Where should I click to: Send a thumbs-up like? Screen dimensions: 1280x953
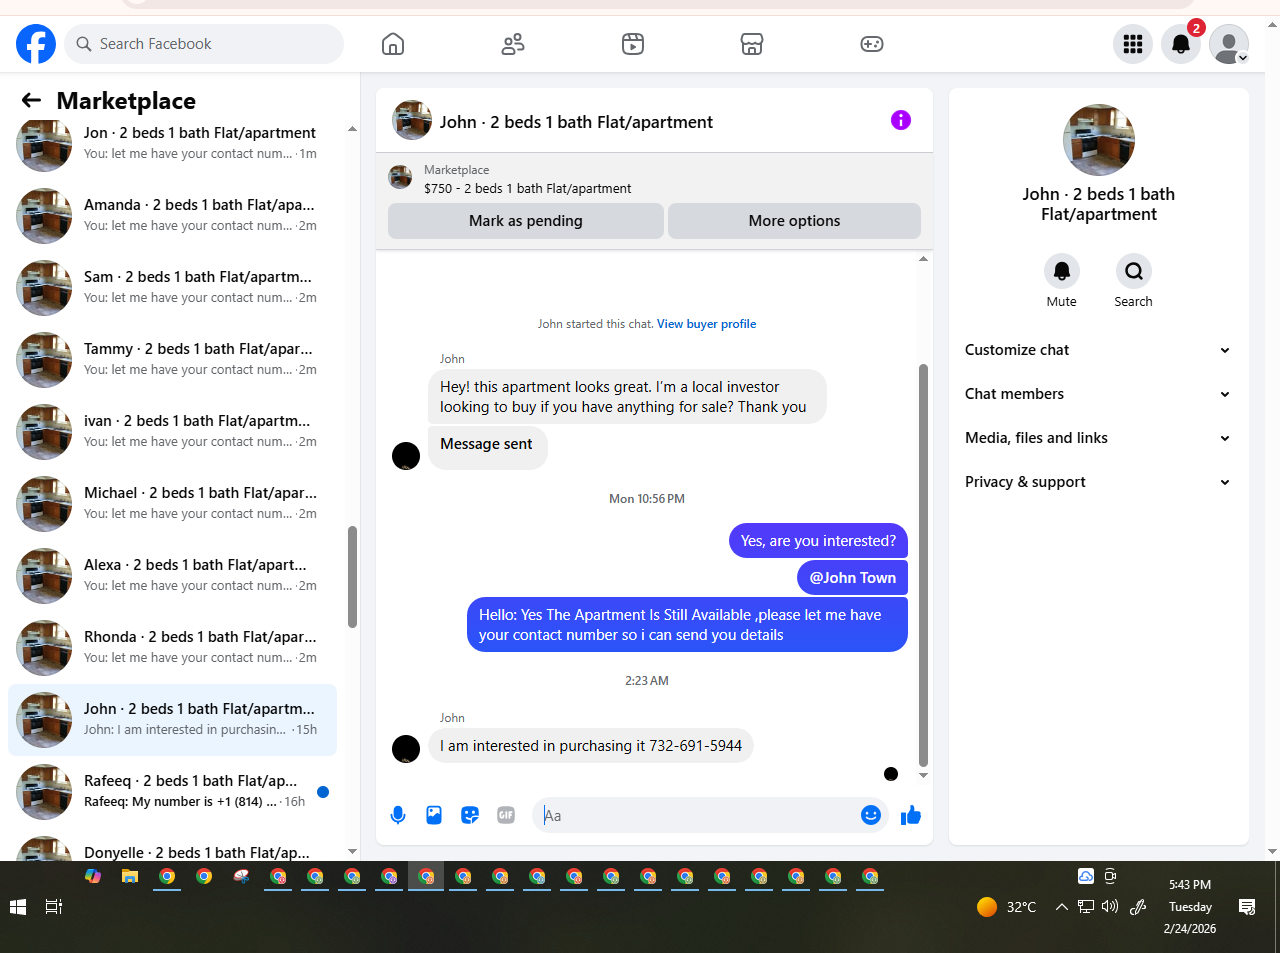pyautogui.click(x=911, y=815)
